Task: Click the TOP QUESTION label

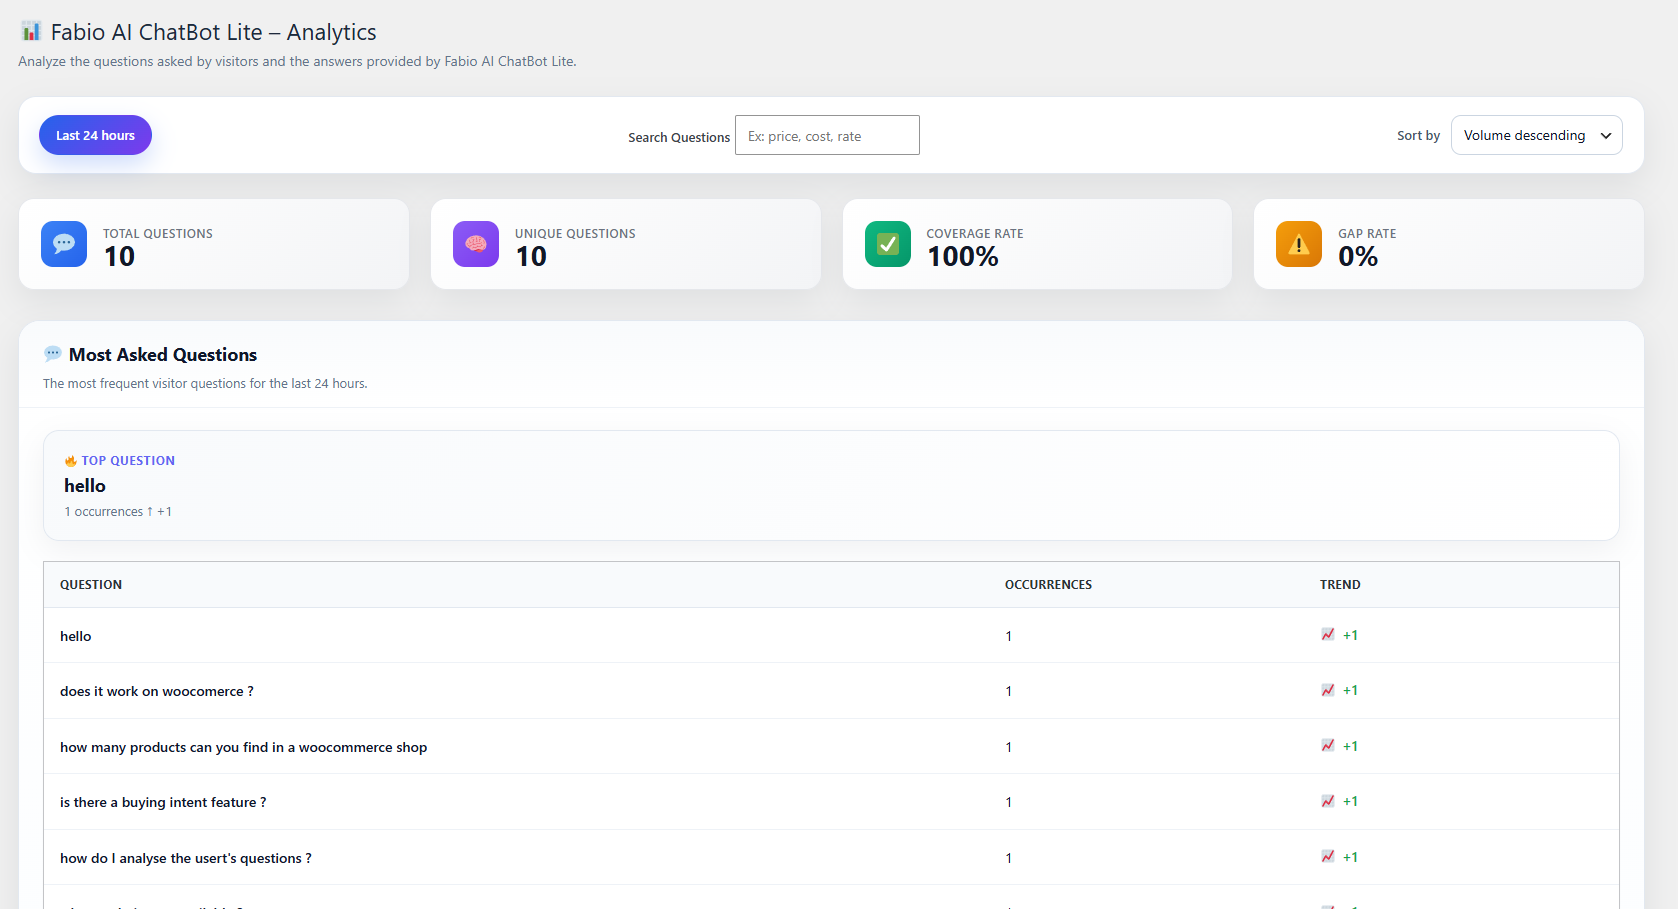Action: 128,461
